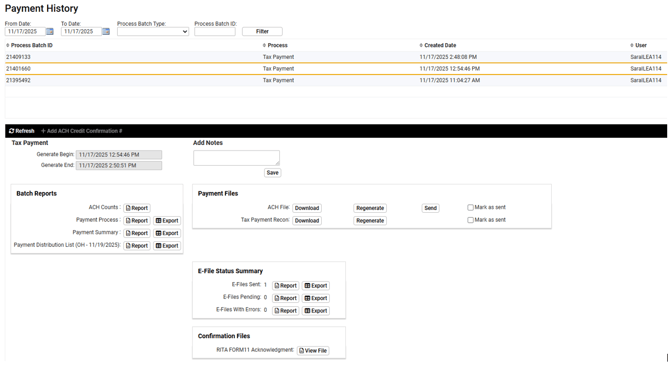Export the Payment Process data

coord(167,221)
